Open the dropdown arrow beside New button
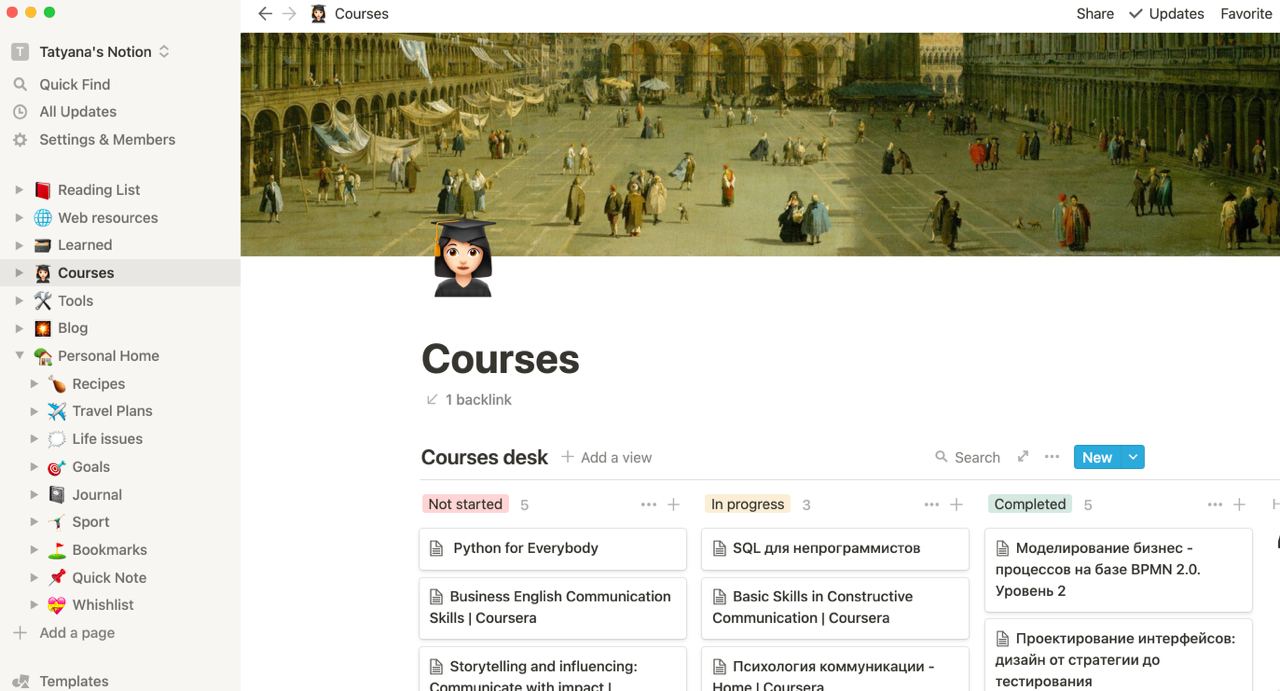Viewport: 1280px width, 691px height. tap(1133, 457)
